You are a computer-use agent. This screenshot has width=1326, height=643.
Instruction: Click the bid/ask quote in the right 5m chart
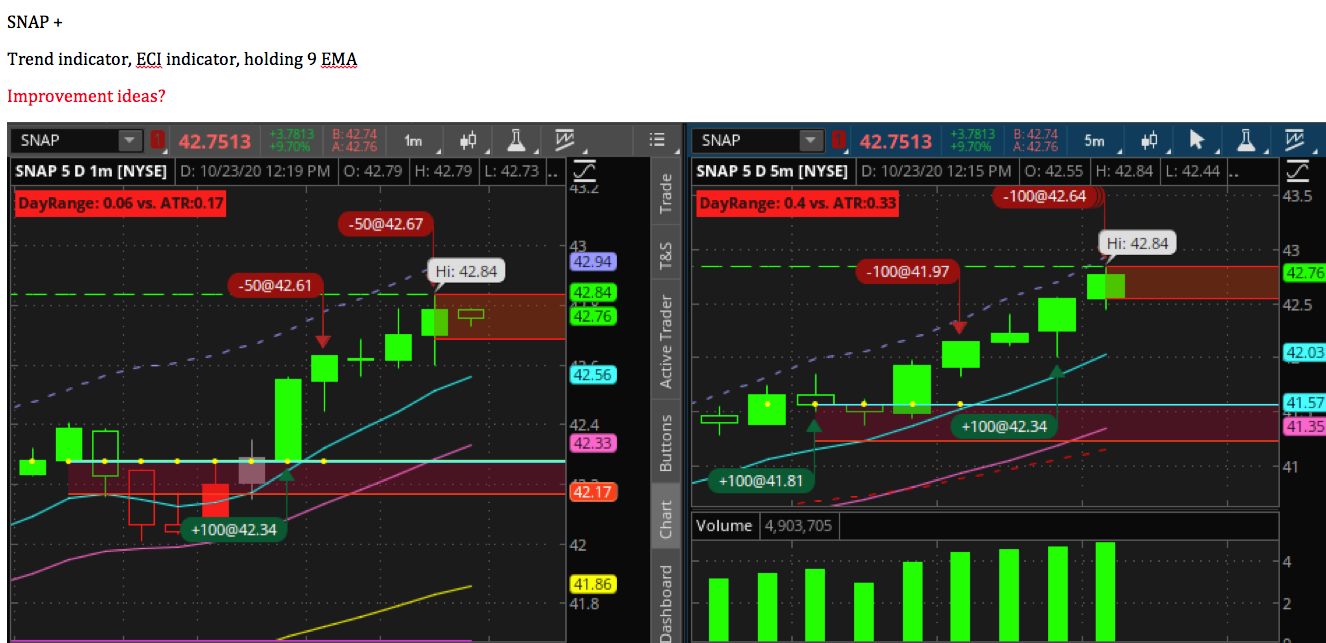[1034, 140]
